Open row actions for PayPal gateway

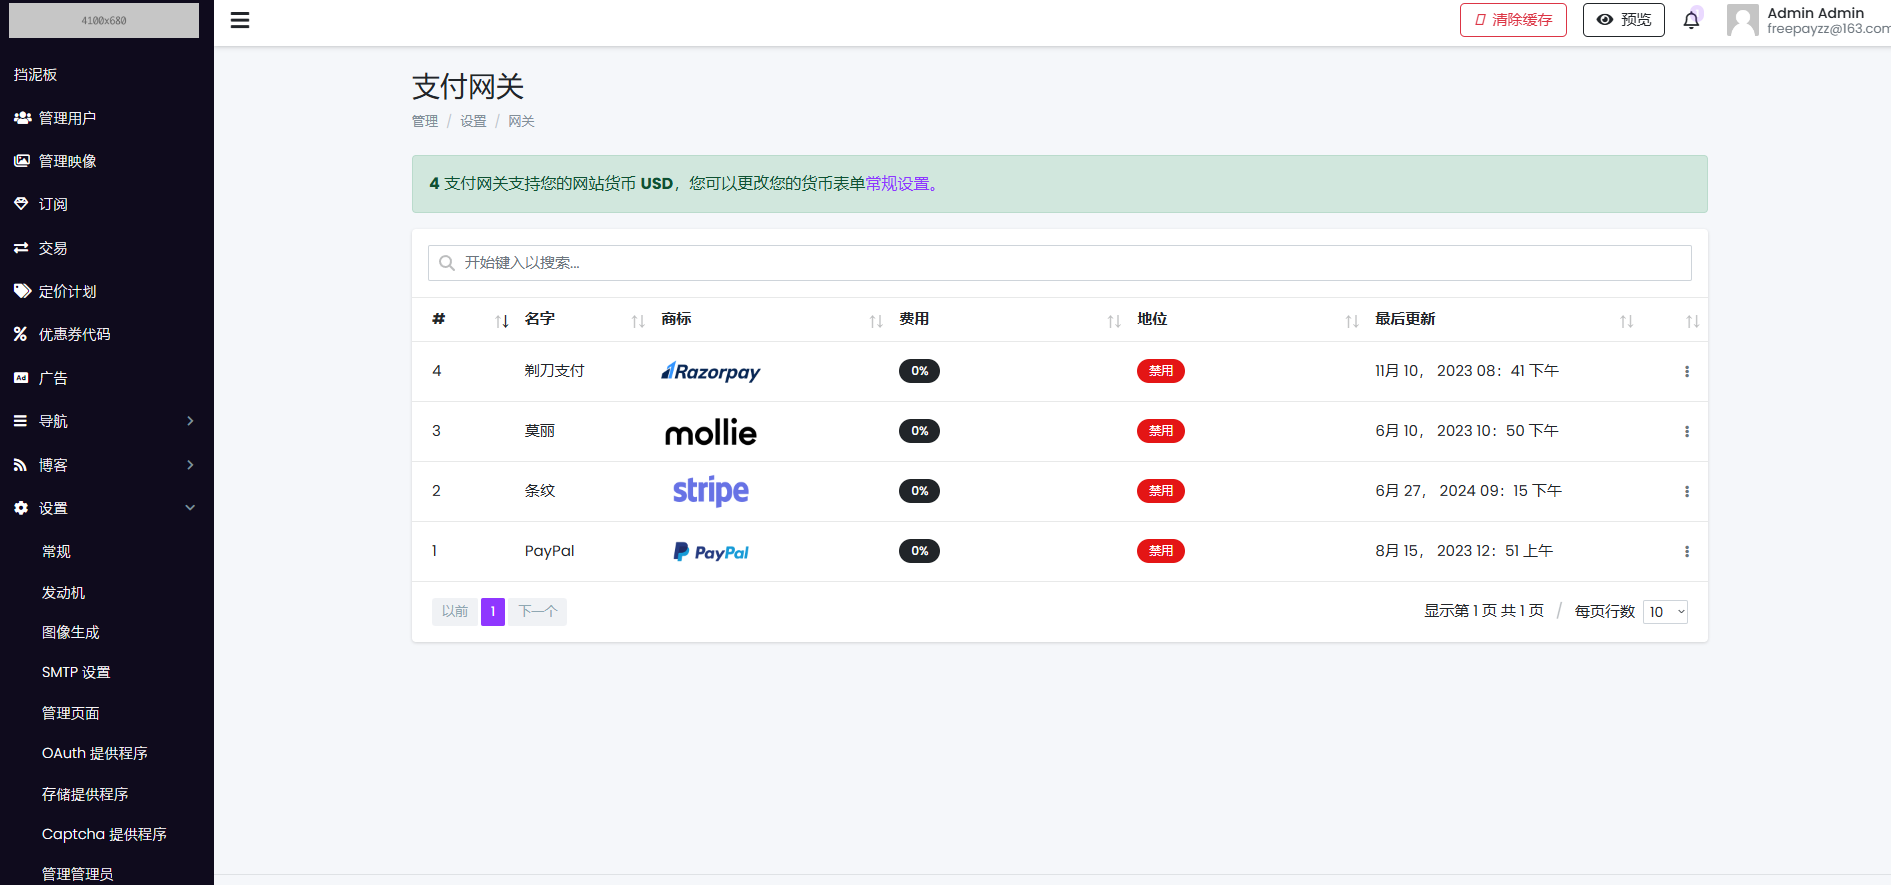[x=1687, y=551]
